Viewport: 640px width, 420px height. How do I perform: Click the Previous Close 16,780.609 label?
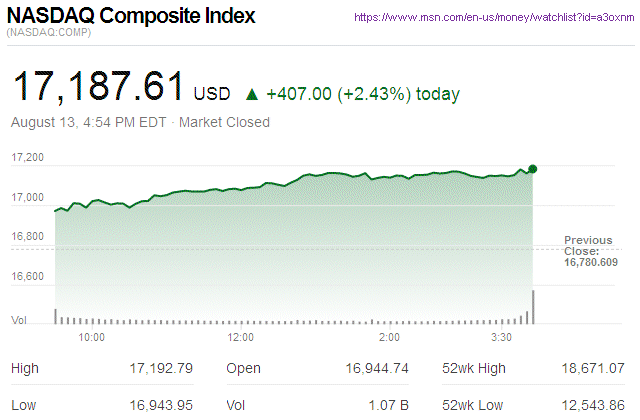click(588, 250)
